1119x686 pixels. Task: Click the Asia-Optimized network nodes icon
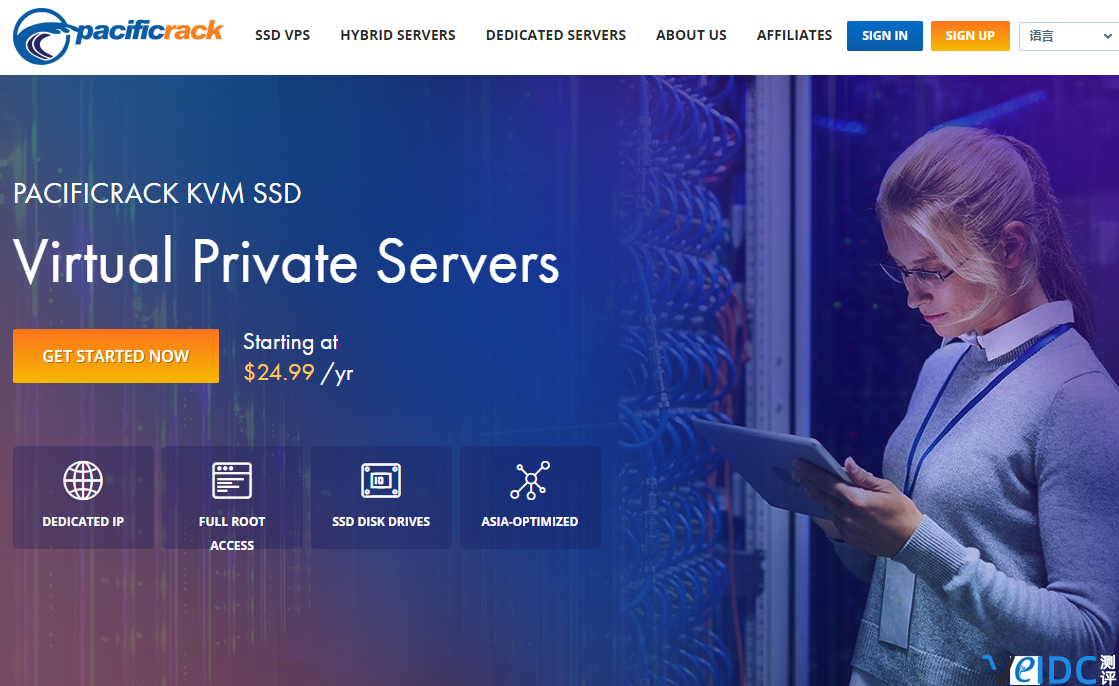pos(530,480)
